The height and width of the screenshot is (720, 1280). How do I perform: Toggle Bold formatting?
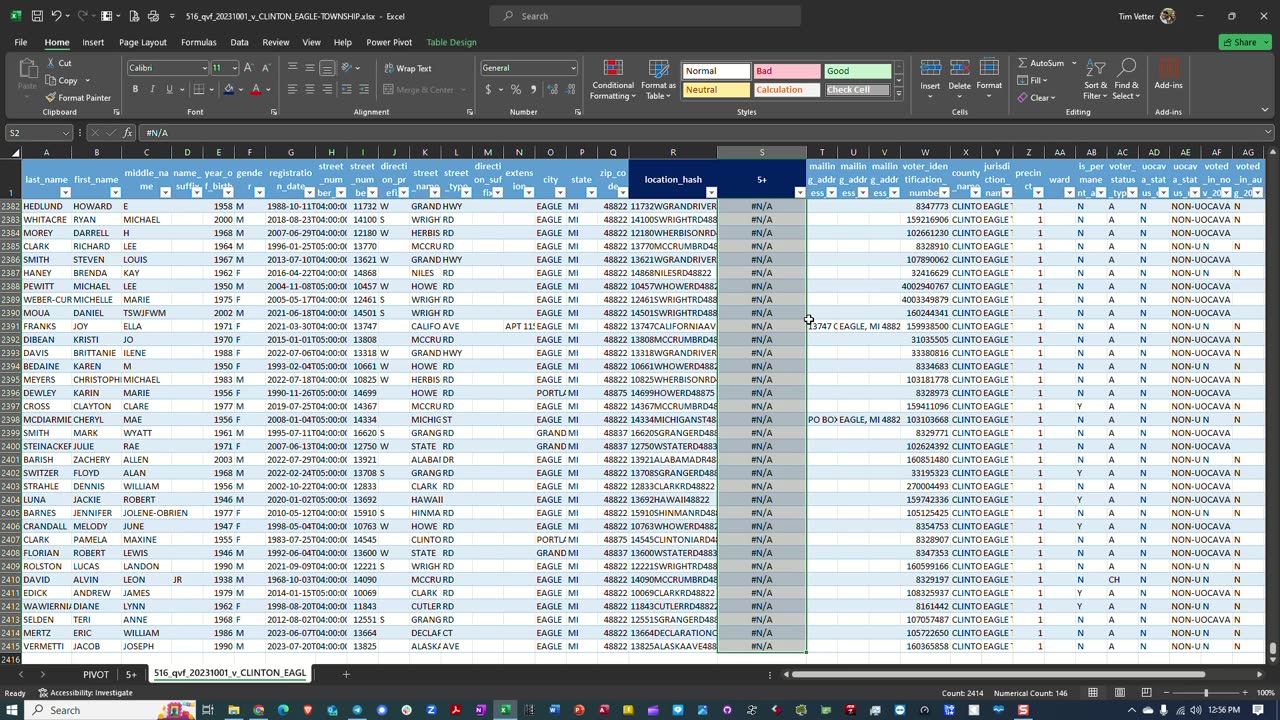135,89
